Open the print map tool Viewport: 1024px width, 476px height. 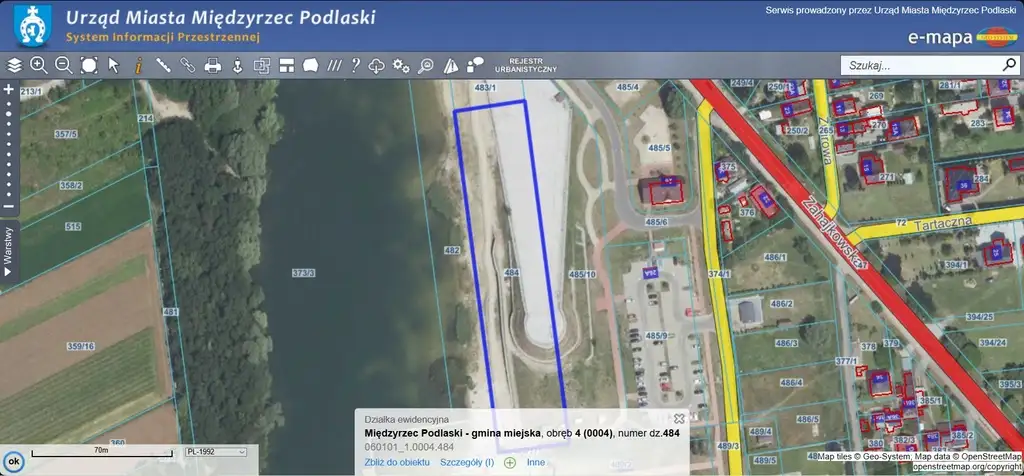pyautogui.click(x=212, y=65)
